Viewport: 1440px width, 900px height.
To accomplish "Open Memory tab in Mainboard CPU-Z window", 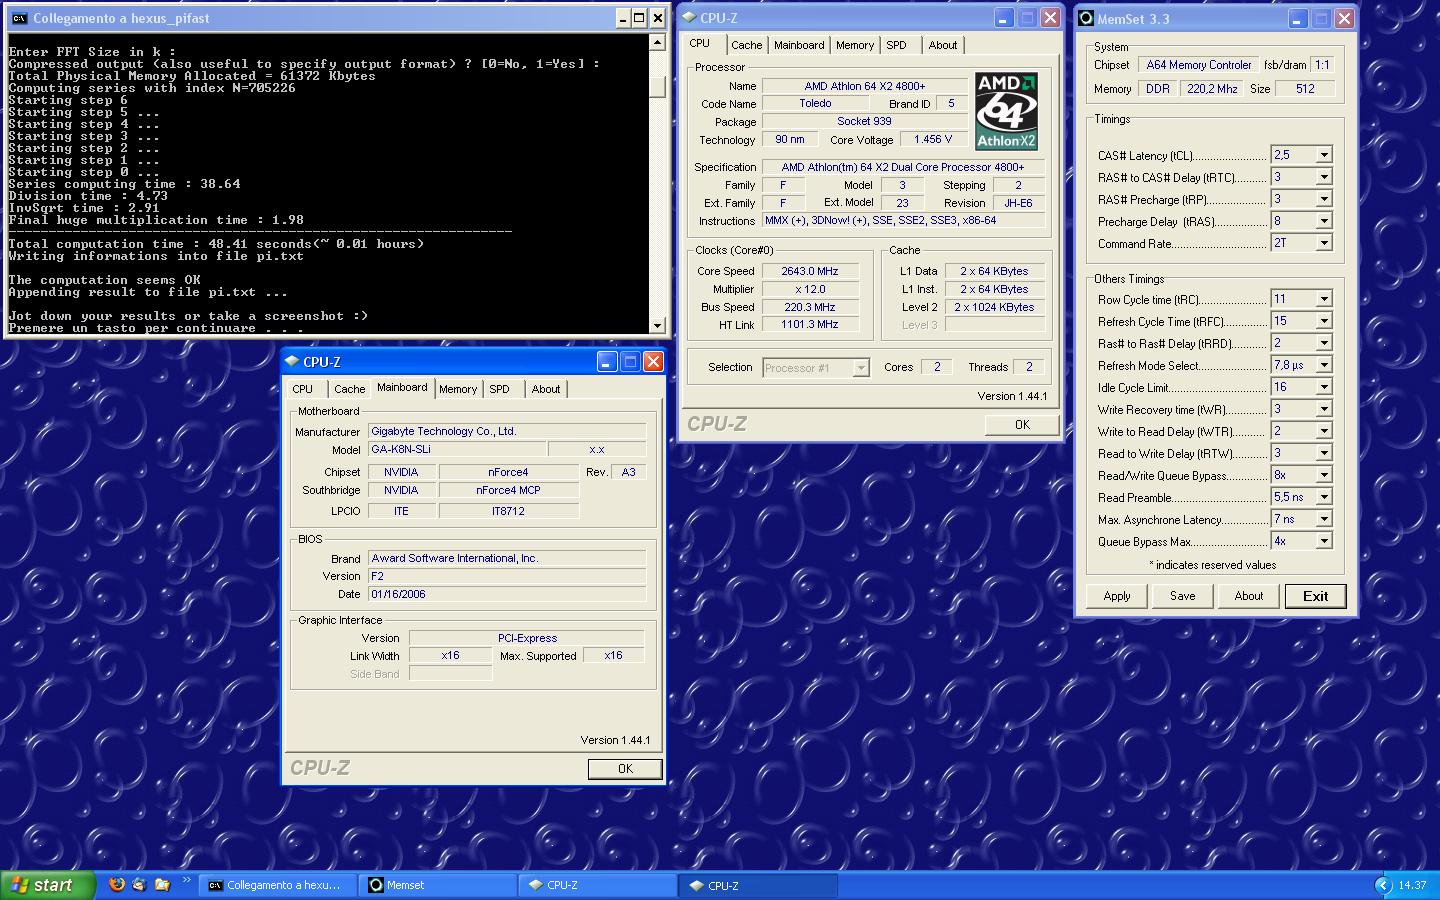I will [x=458, y=389].
